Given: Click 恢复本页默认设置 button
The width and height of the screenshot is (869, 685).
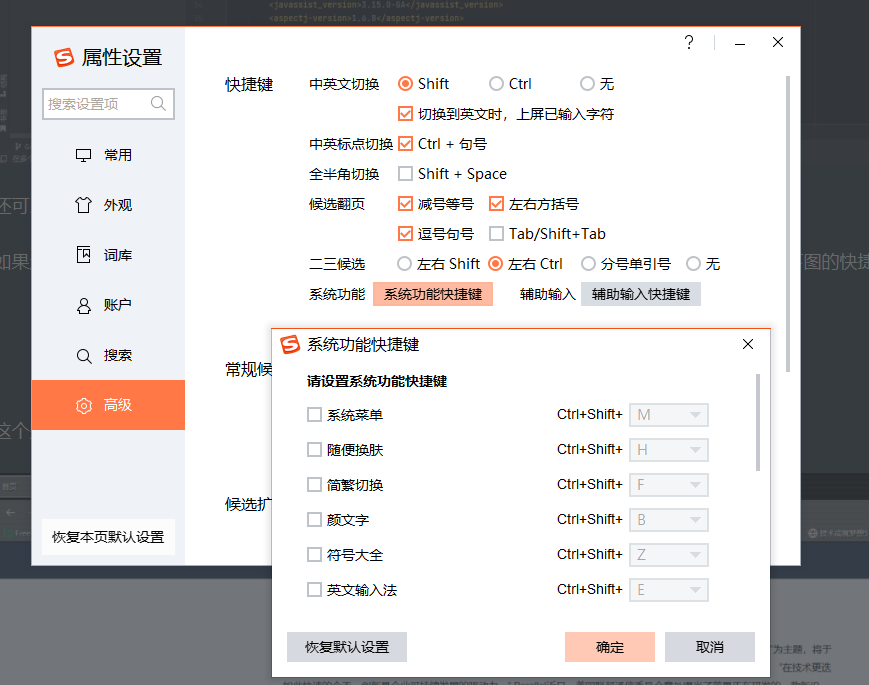Looking at the screenshot, I should click(108, 536).
